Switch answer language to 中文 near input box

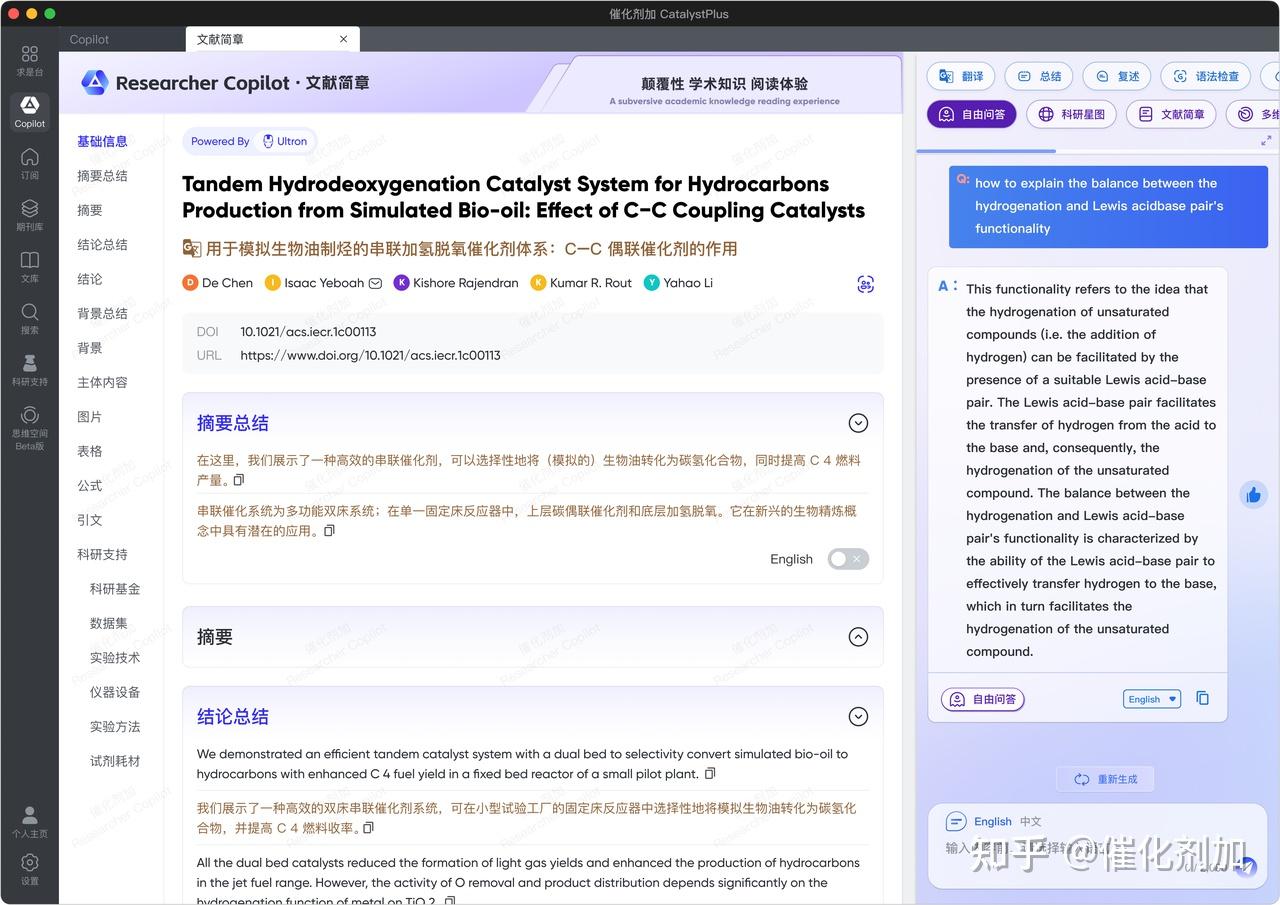click(1030, 821)
